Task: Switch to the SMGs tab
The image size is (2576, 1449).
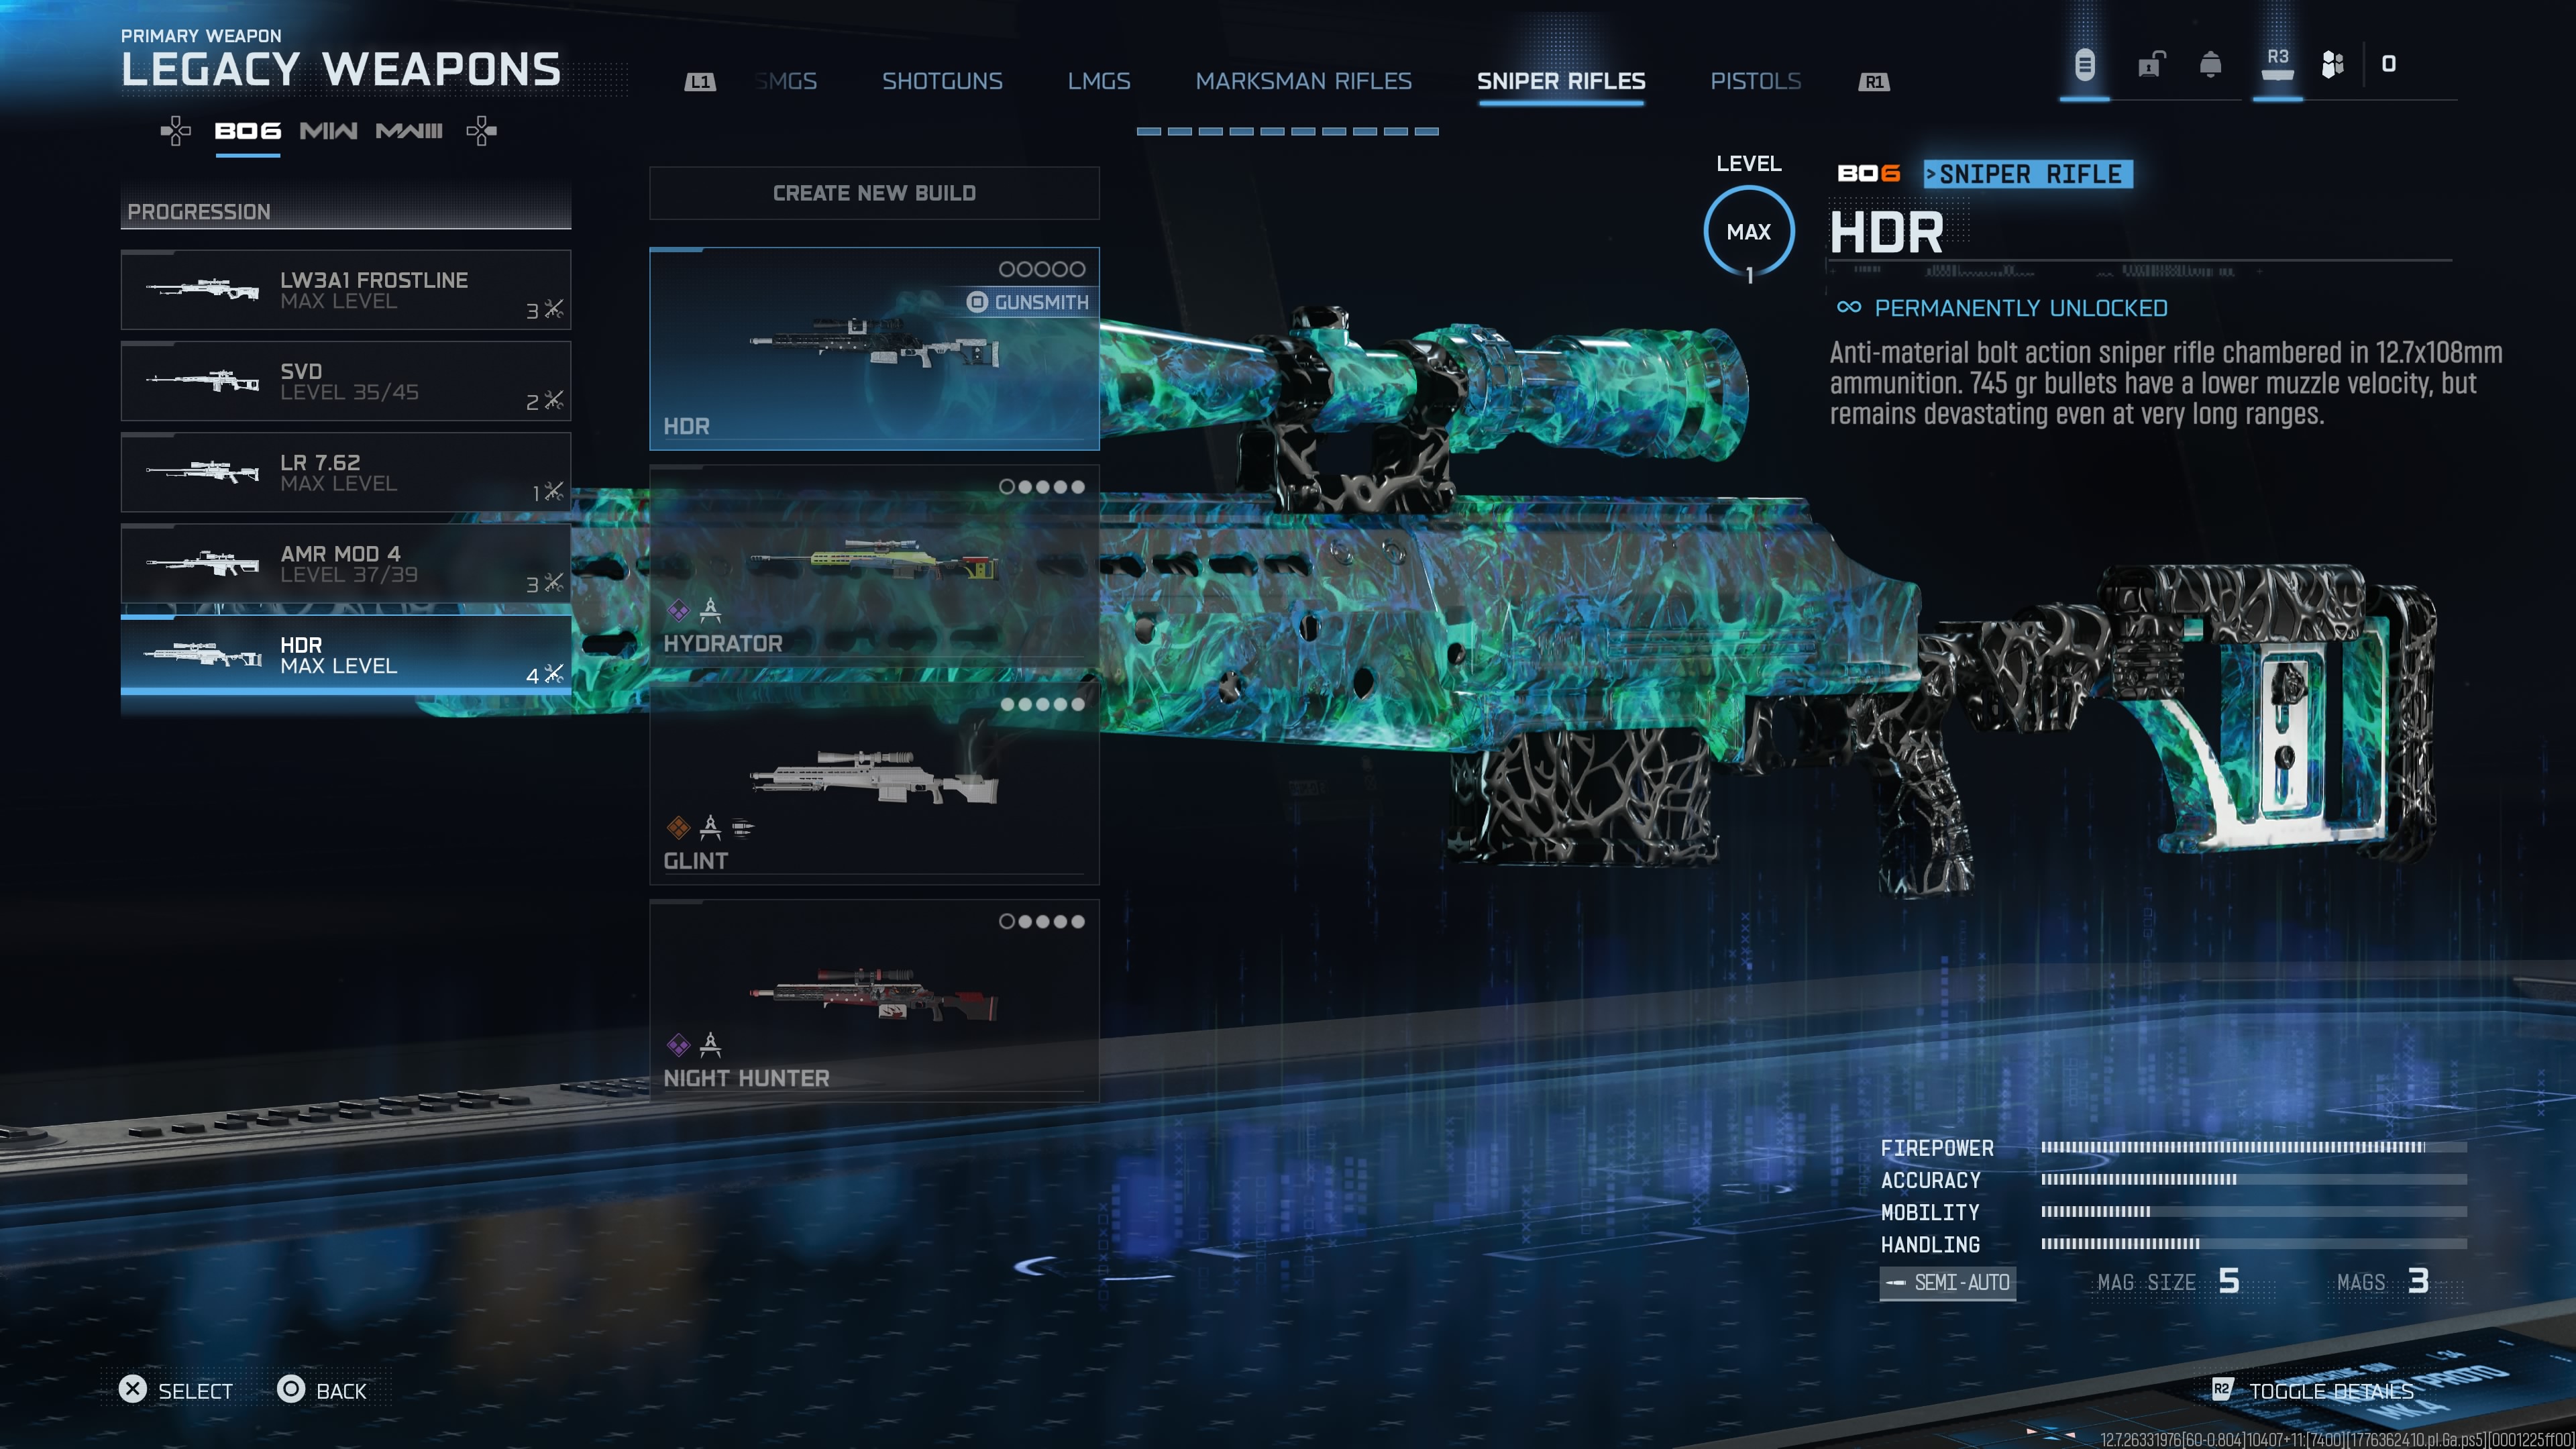Action: pyautogui.click(x=786, y=81)
